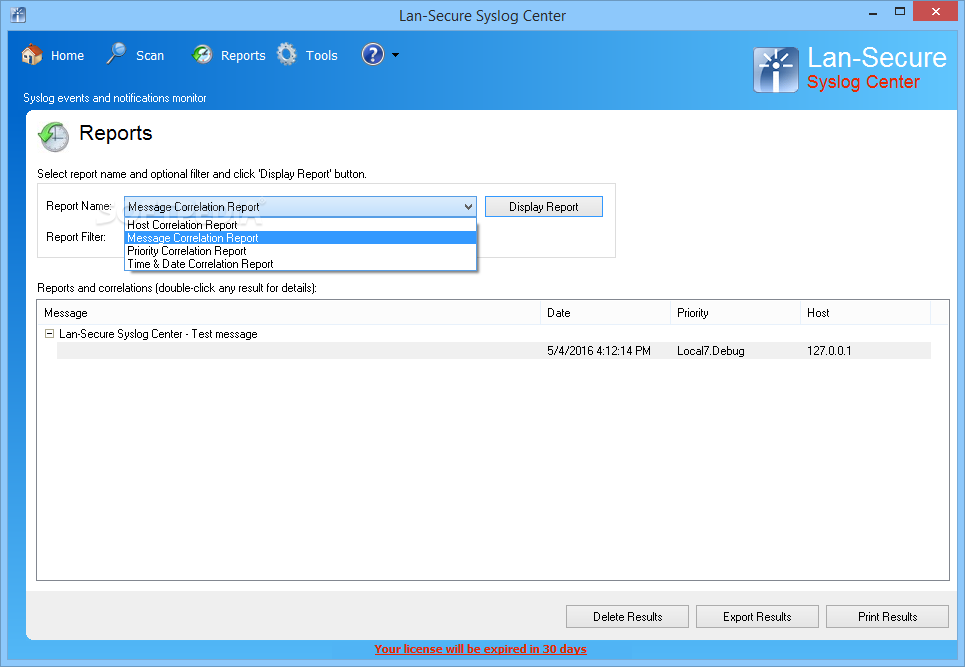
Task: Choose Time & Date Correlation Report
Action: click(300, 264)
